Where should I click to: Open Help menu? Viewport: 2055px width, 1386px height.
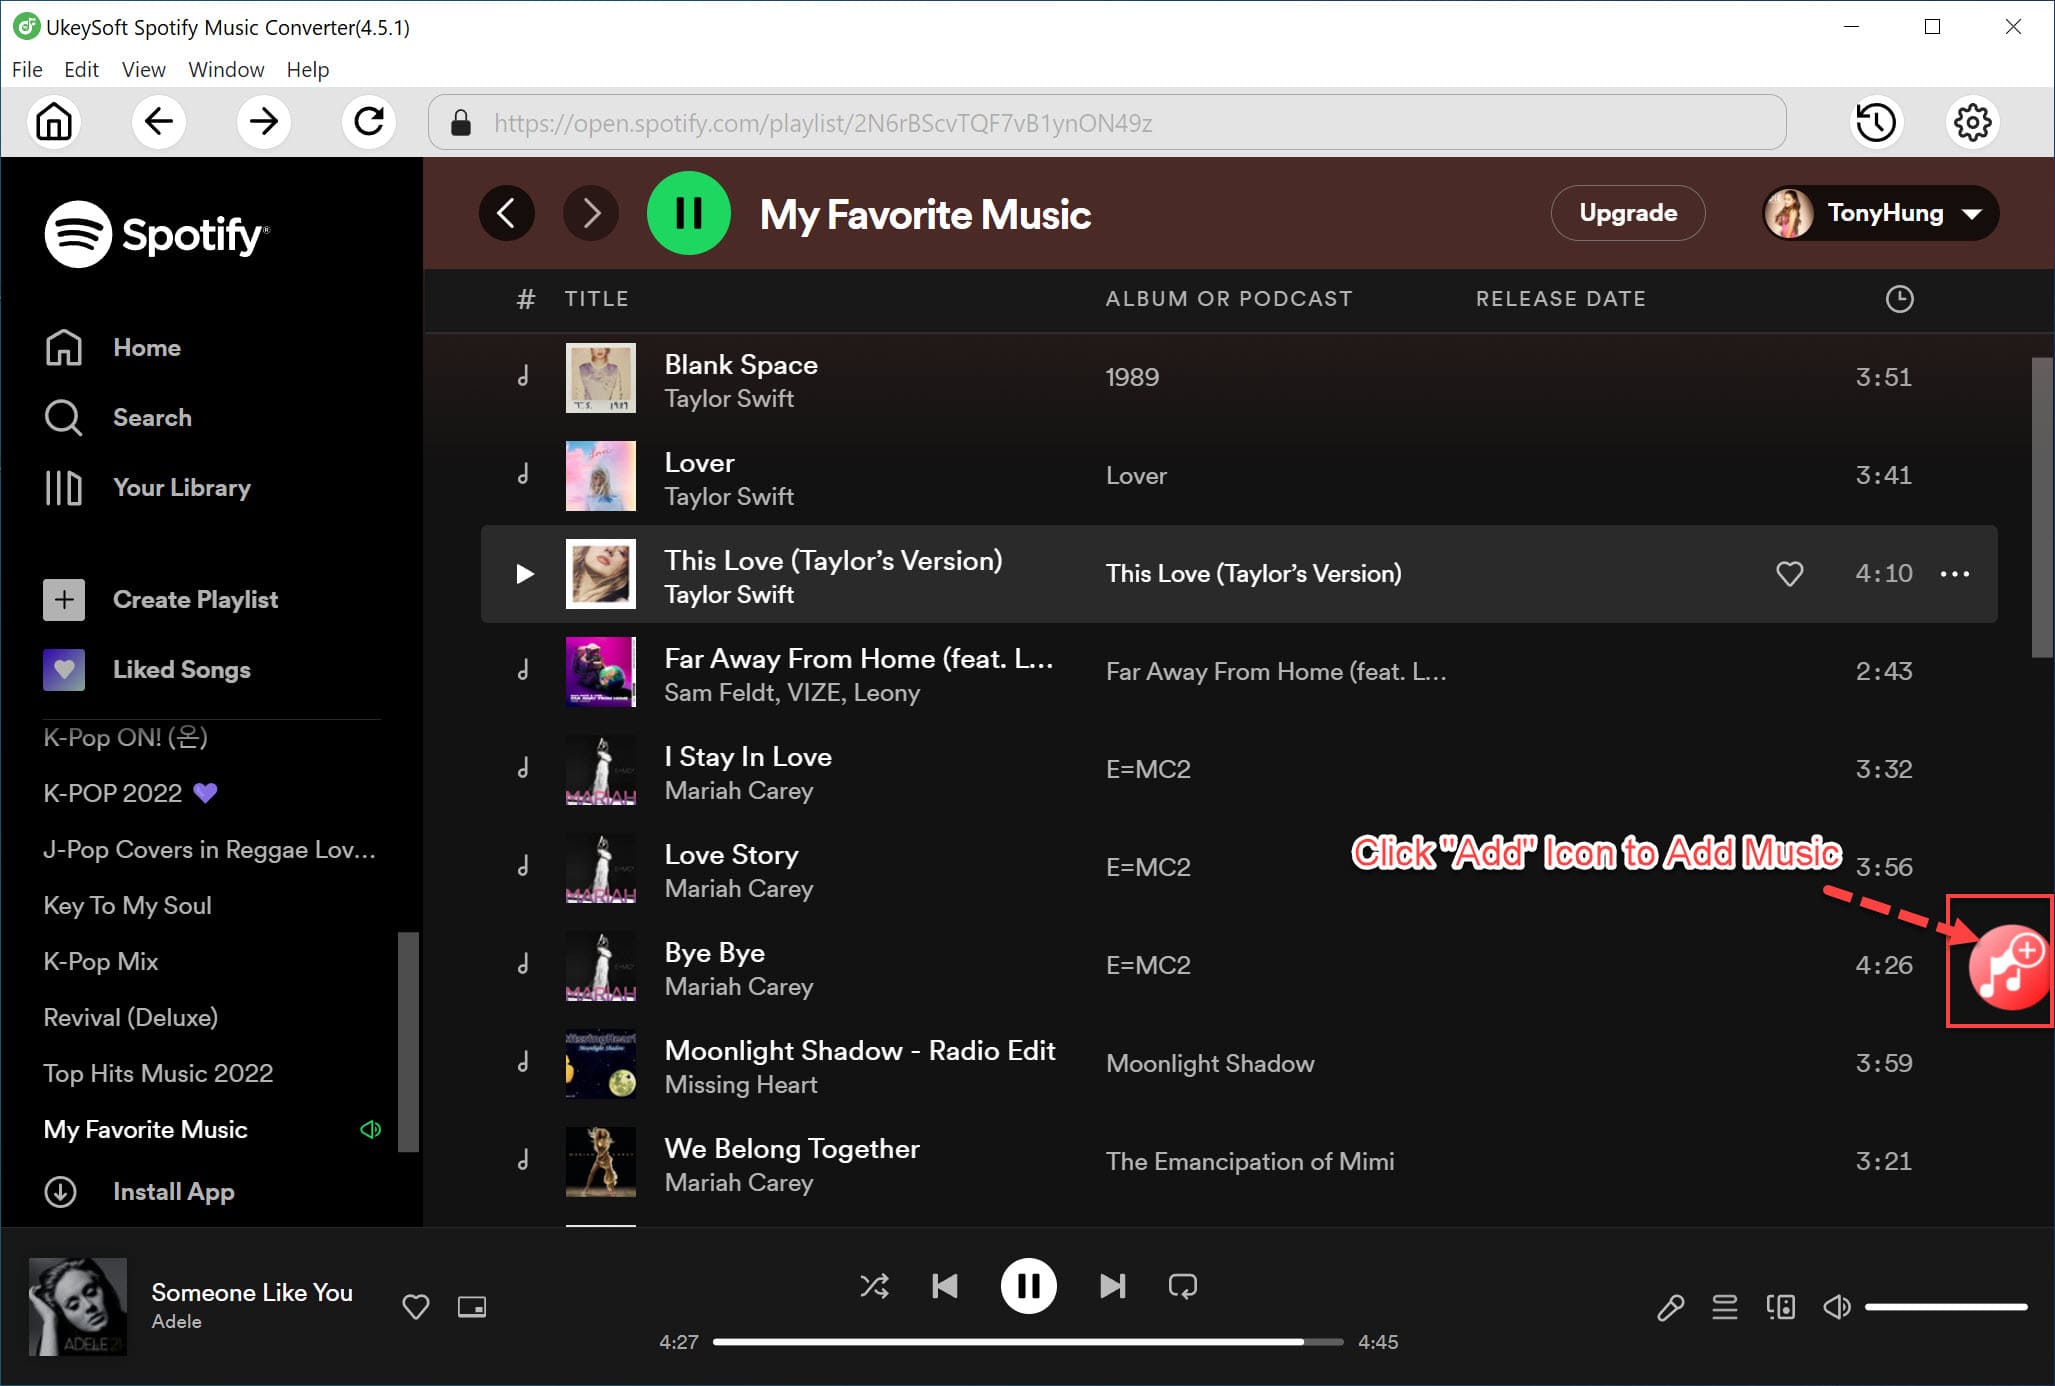click(308, 68)
